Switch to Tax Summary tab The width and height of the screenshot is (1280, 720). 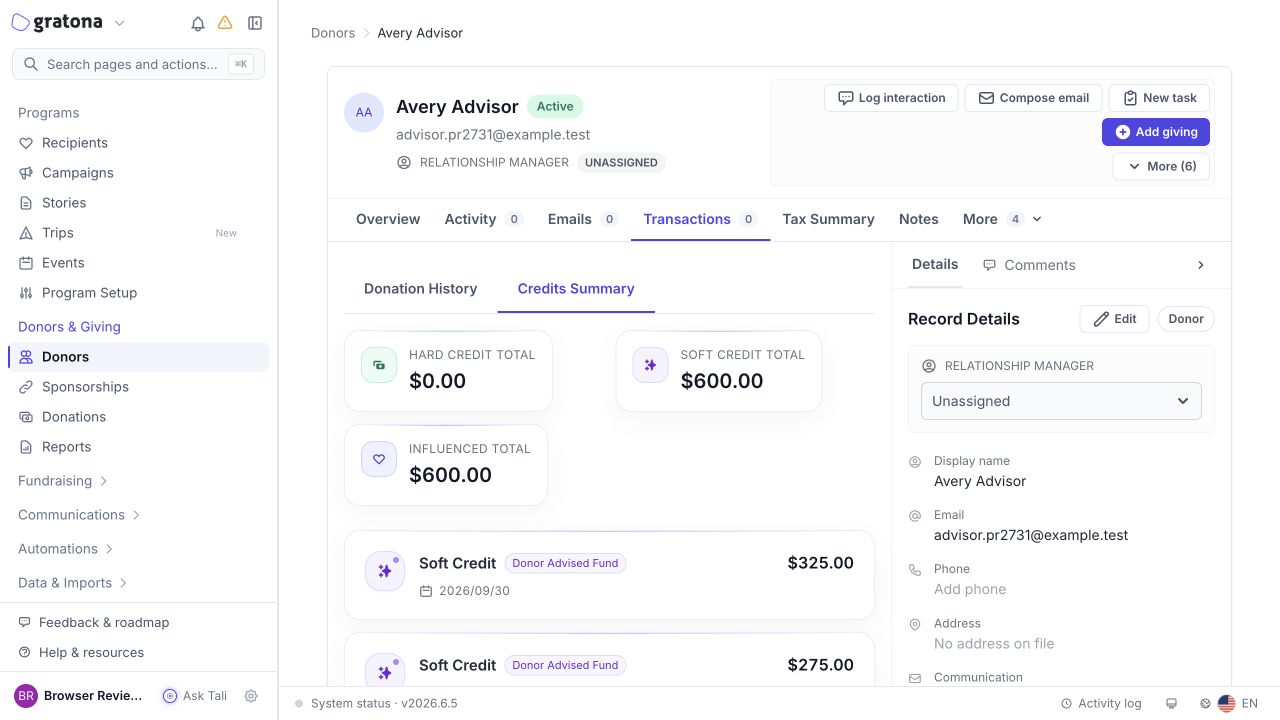(x=828, y=219)
